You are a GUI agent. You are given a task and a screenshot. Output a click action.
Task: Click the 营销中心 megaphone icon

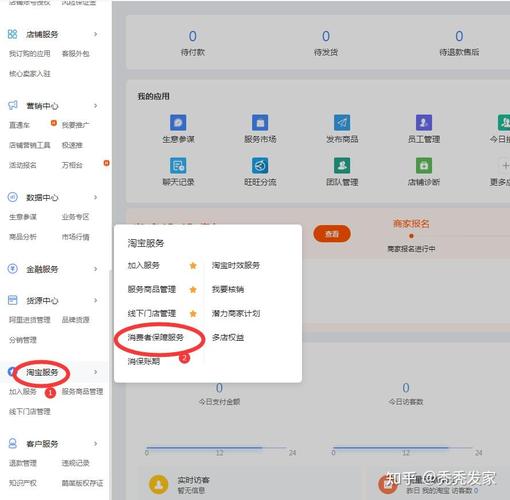(x=13, y=105)
